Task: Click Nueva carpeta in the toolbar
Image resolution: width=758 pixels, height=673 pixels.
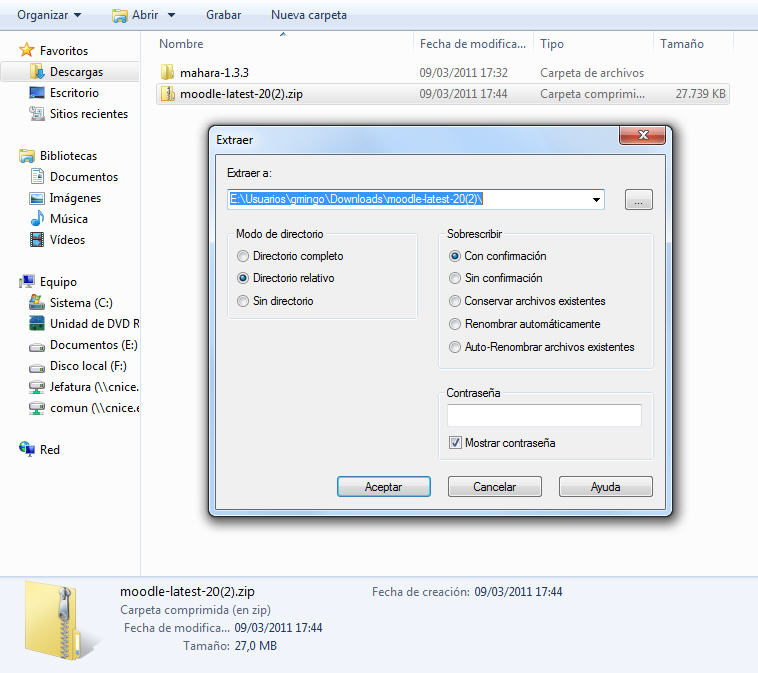Action: tap(309, 15)
